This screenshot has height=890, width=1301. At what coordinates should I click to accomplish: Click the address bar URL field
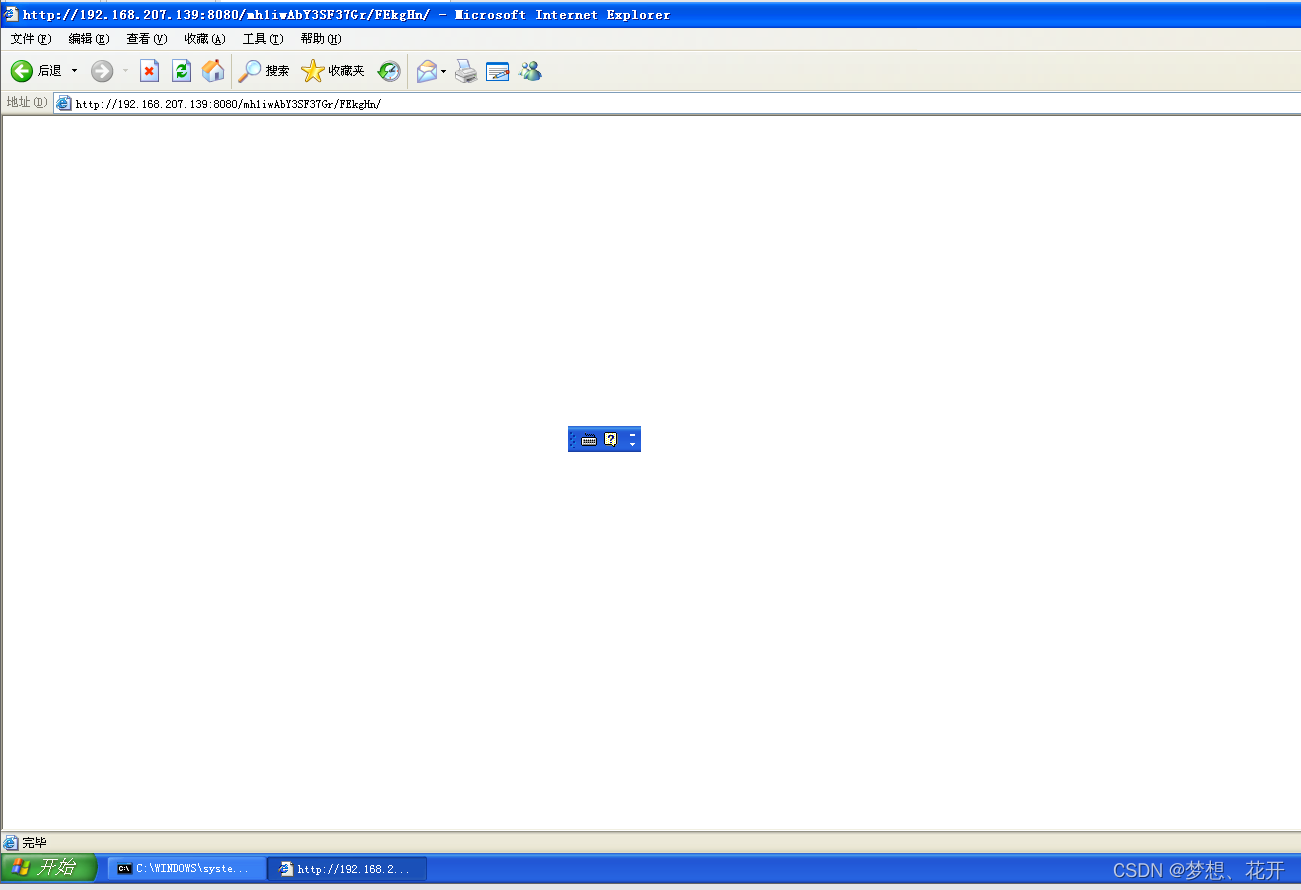point(677,103)
